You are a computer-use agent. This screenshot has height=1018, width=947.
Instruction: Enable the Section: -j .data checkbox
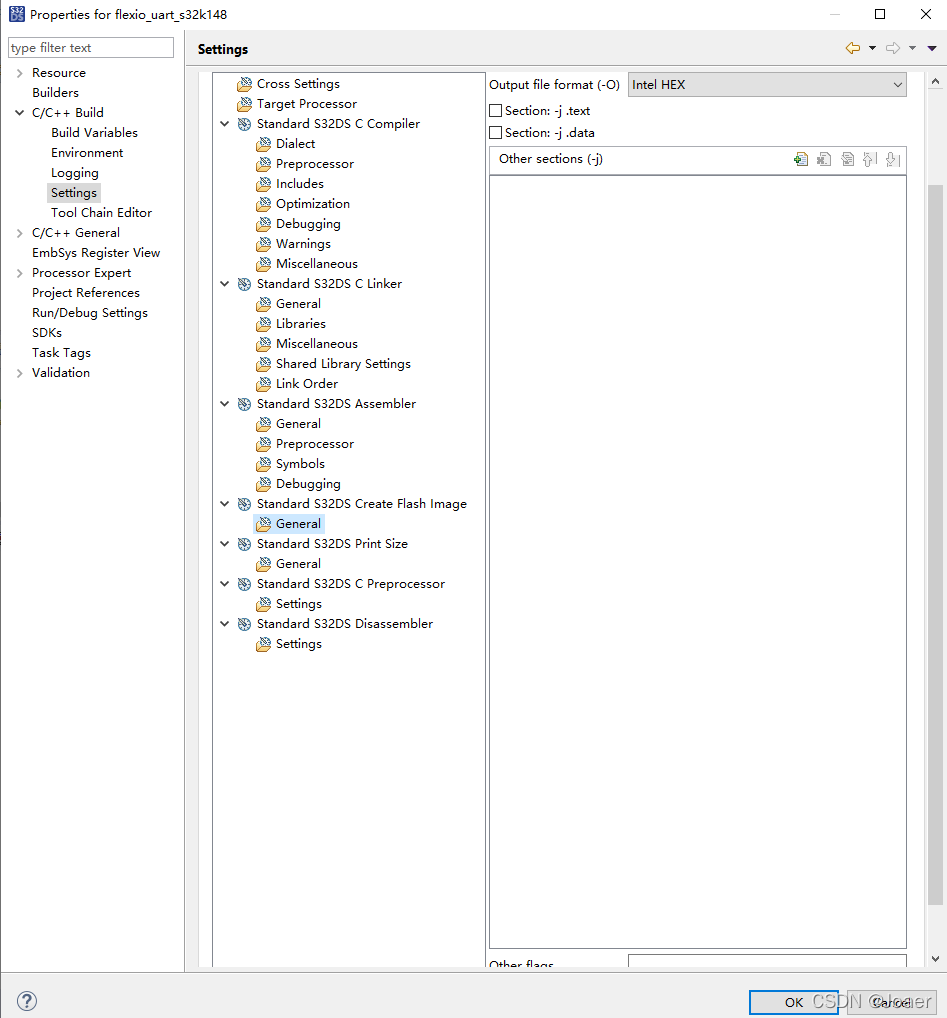pyautogui.click(x=495, y=132)
